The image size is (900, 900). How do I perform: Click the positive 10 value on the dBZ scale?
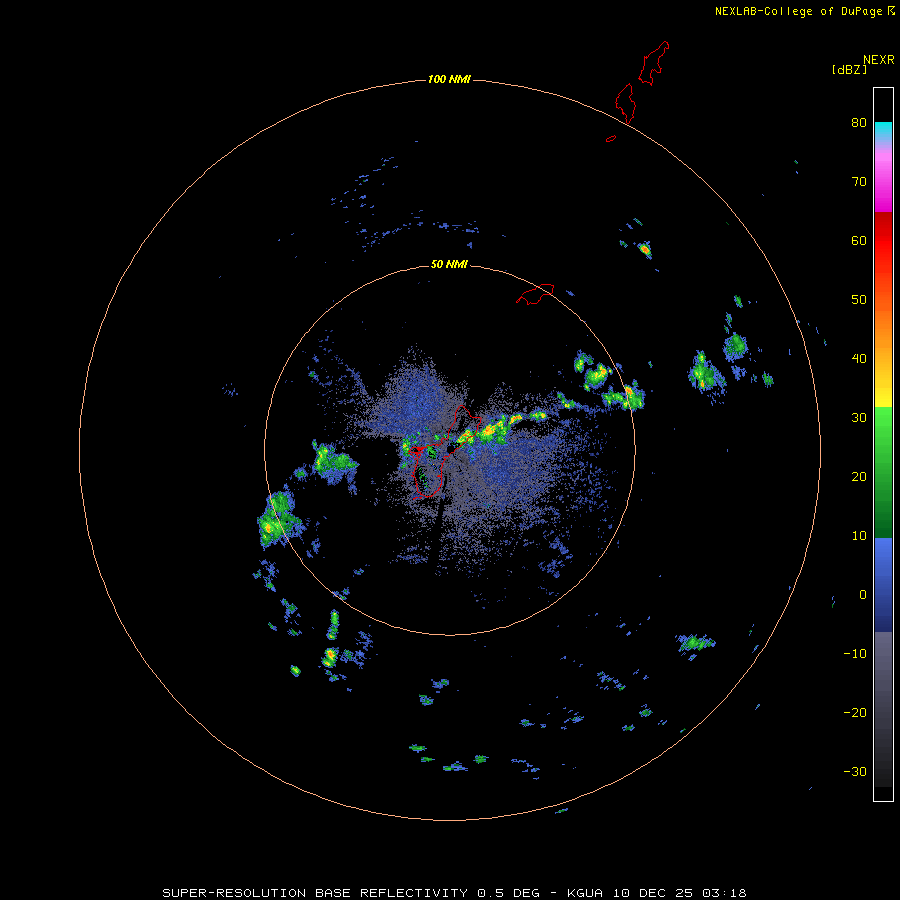pos(859,536)
